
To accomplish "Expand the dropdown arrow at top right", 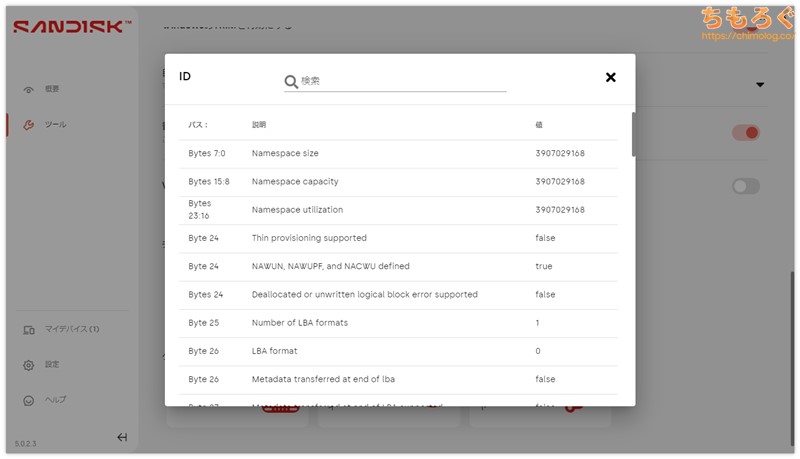I will coord(759,85).
